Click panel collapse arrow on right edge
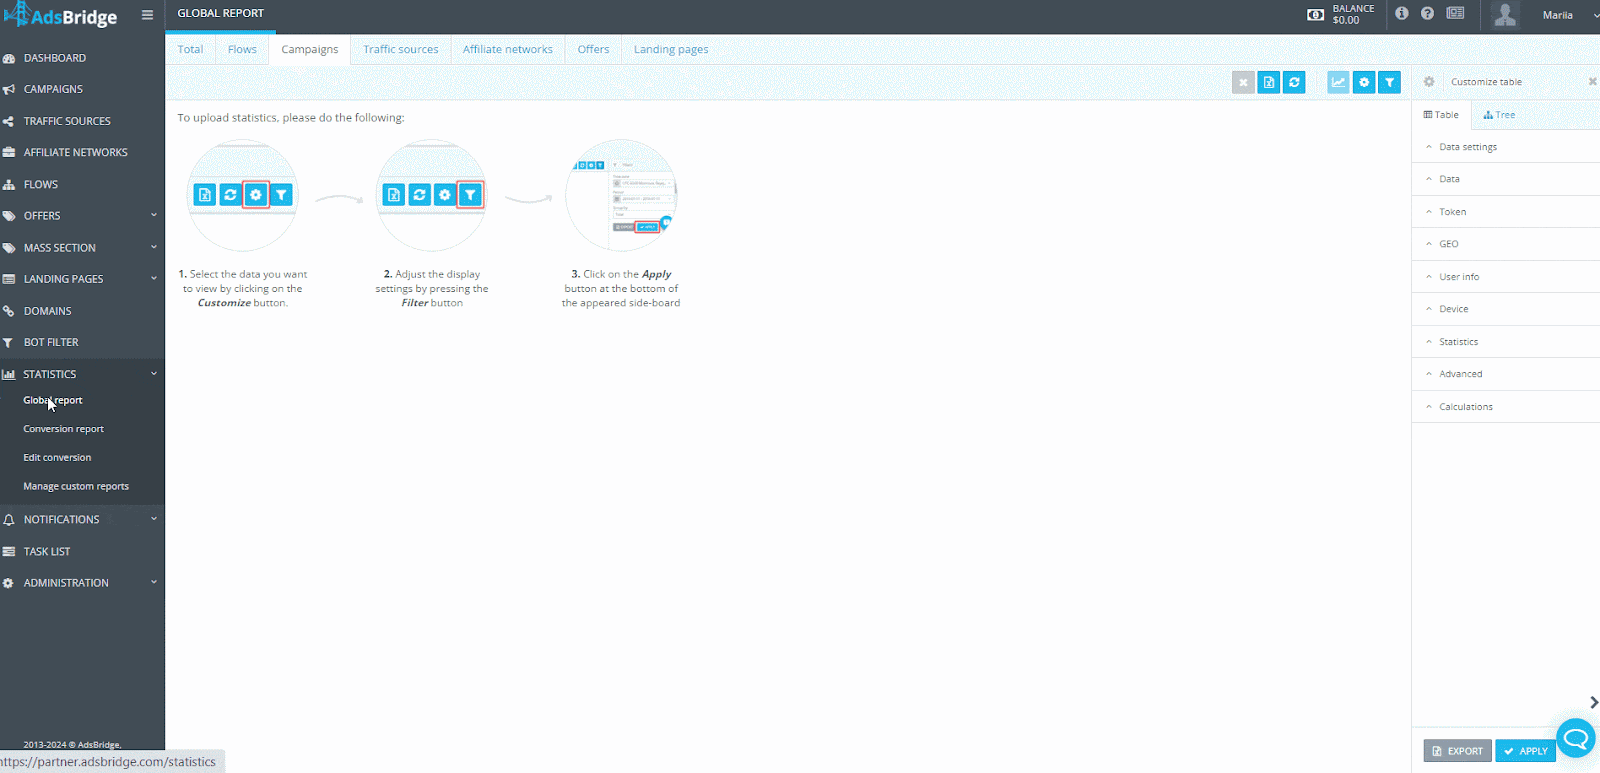This screenshot has height=773, width=1600. coord(1593,702)
